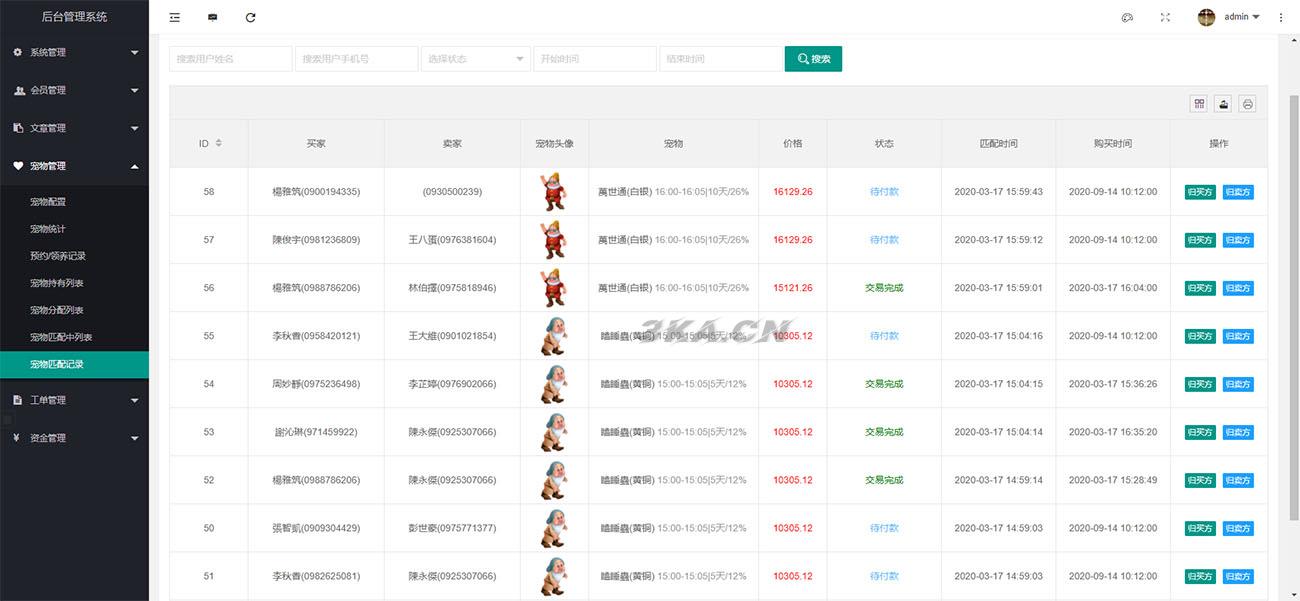Click the export table icon
The width and height of the screenshot is (1300, 601).
(1223, 104)
